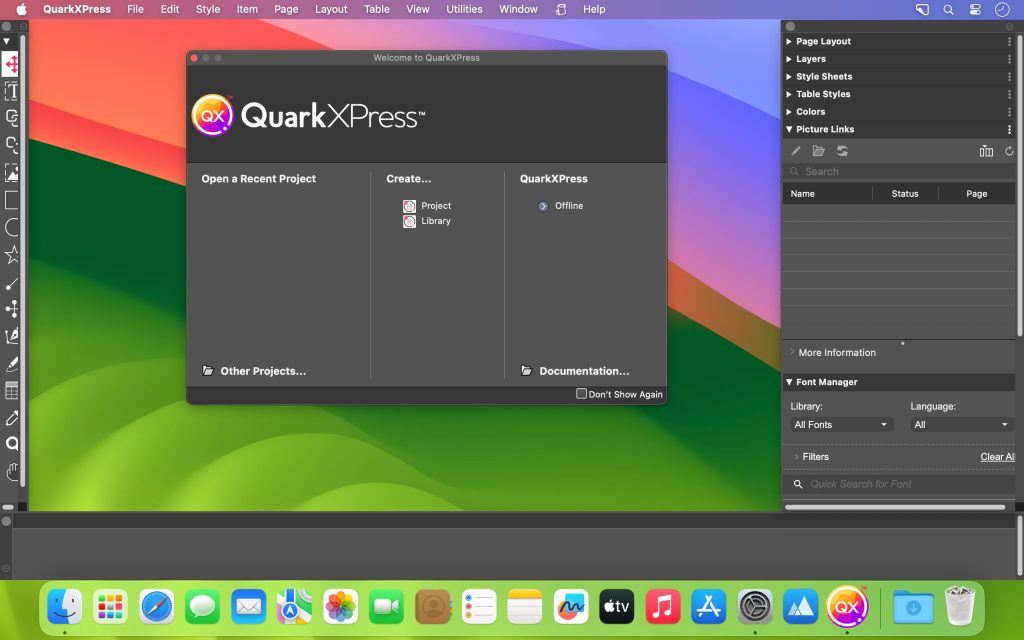Select the Pan tool at the toolbar bottom
The height and width of the screenshot is (640, 1024).
[12, 470]
